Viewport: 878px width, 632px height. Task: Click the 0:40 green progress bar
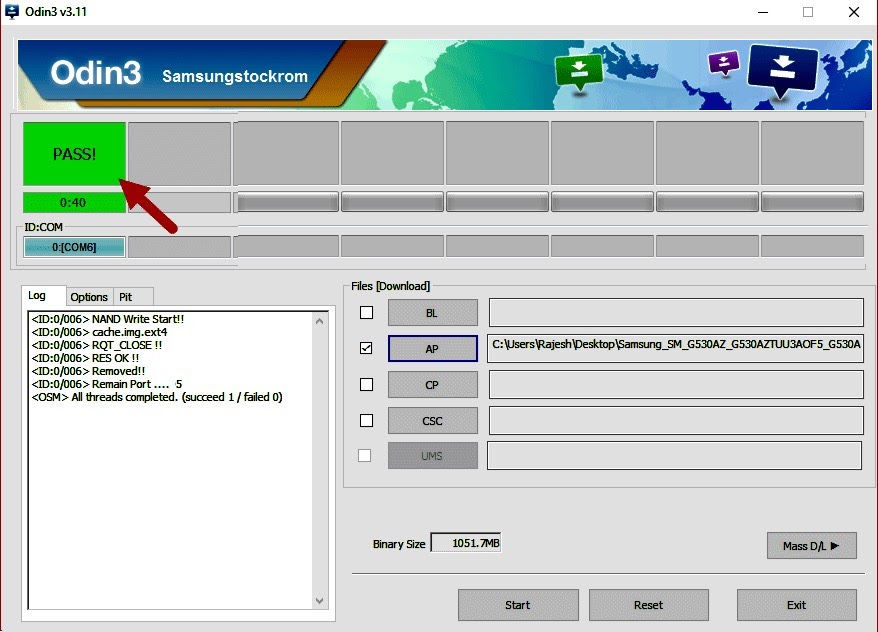point(74,202)
